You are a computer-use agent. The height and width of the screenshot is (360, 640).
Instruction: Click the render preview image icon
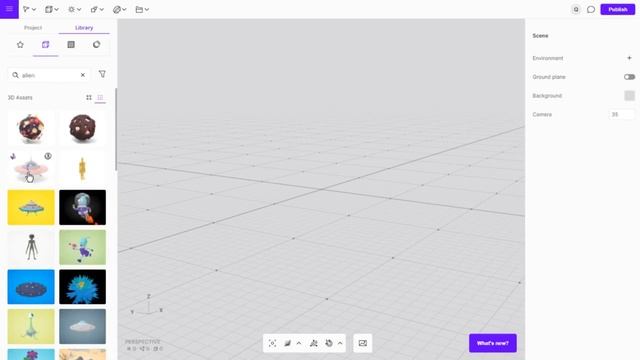[362, 343]
